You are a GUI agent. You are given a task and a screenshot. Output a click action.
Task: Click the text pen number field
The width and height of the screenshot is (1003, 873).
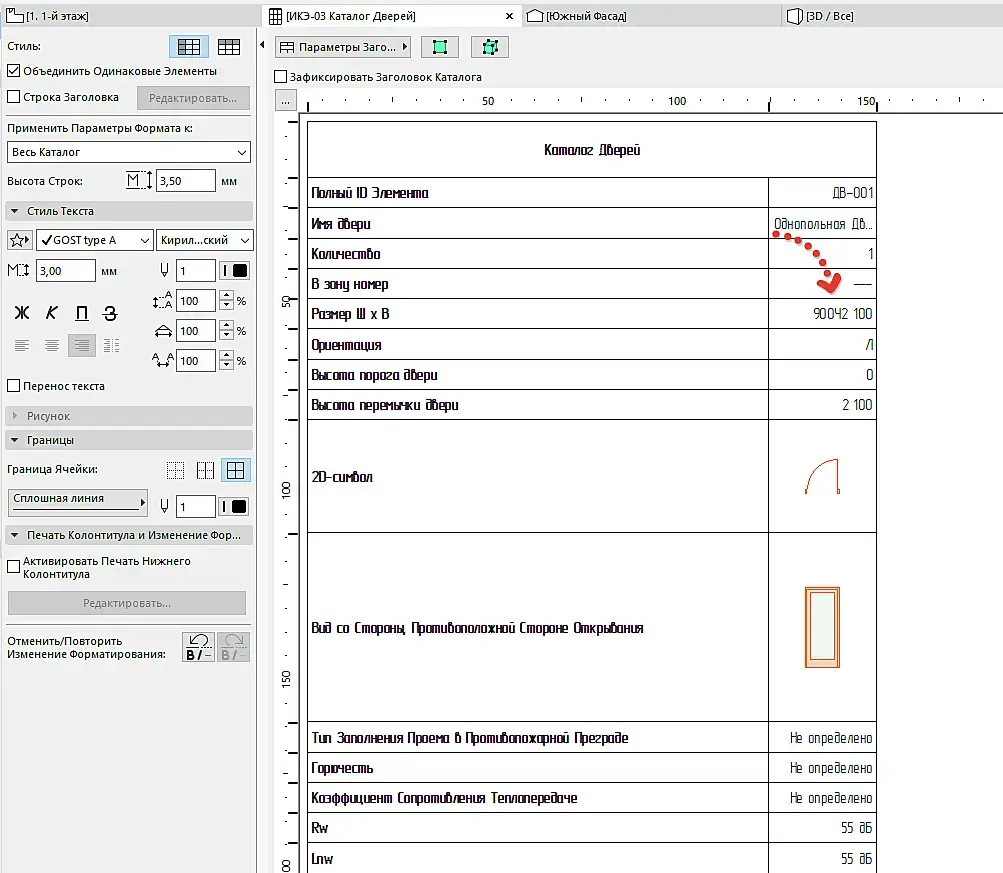coord(196,271)
